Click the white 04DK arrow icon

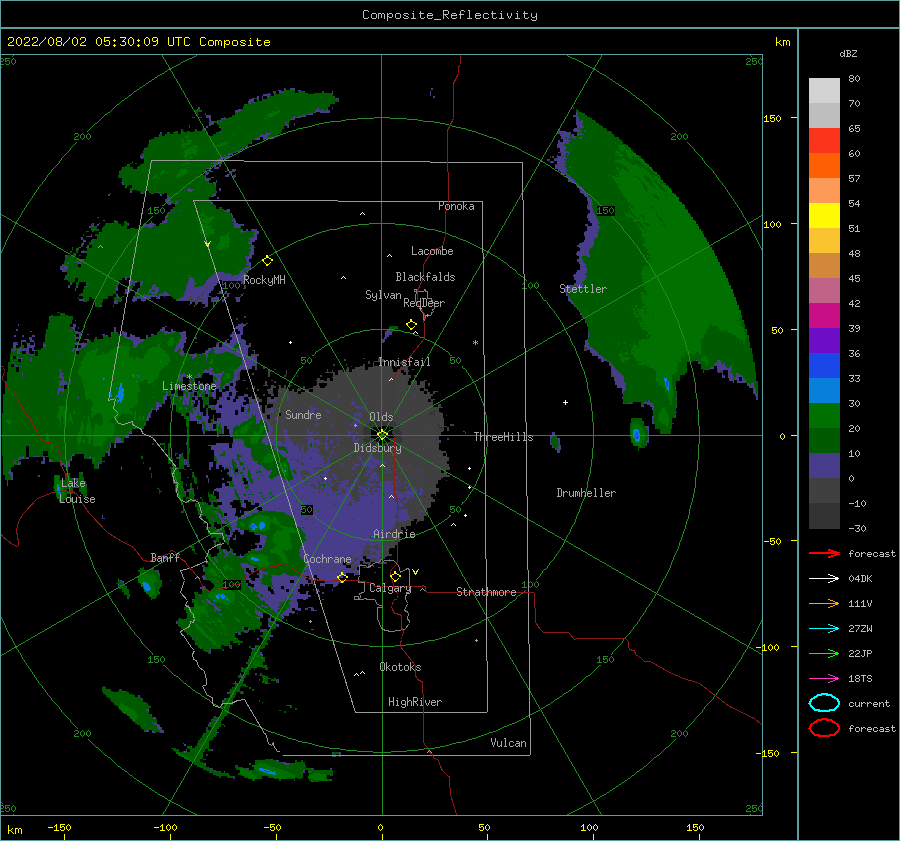pos(824,579)
